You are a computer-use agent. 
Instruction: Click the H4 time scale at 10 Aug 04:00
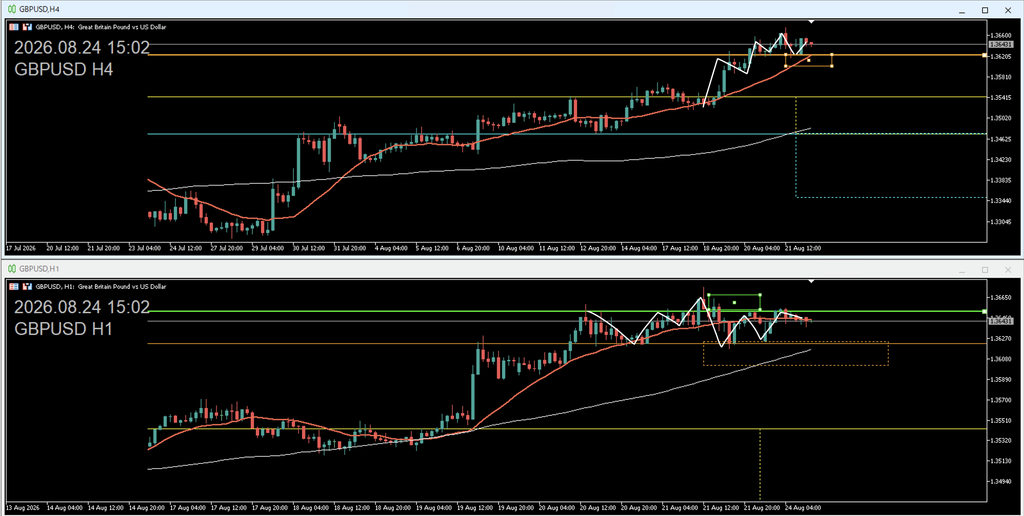516,249
